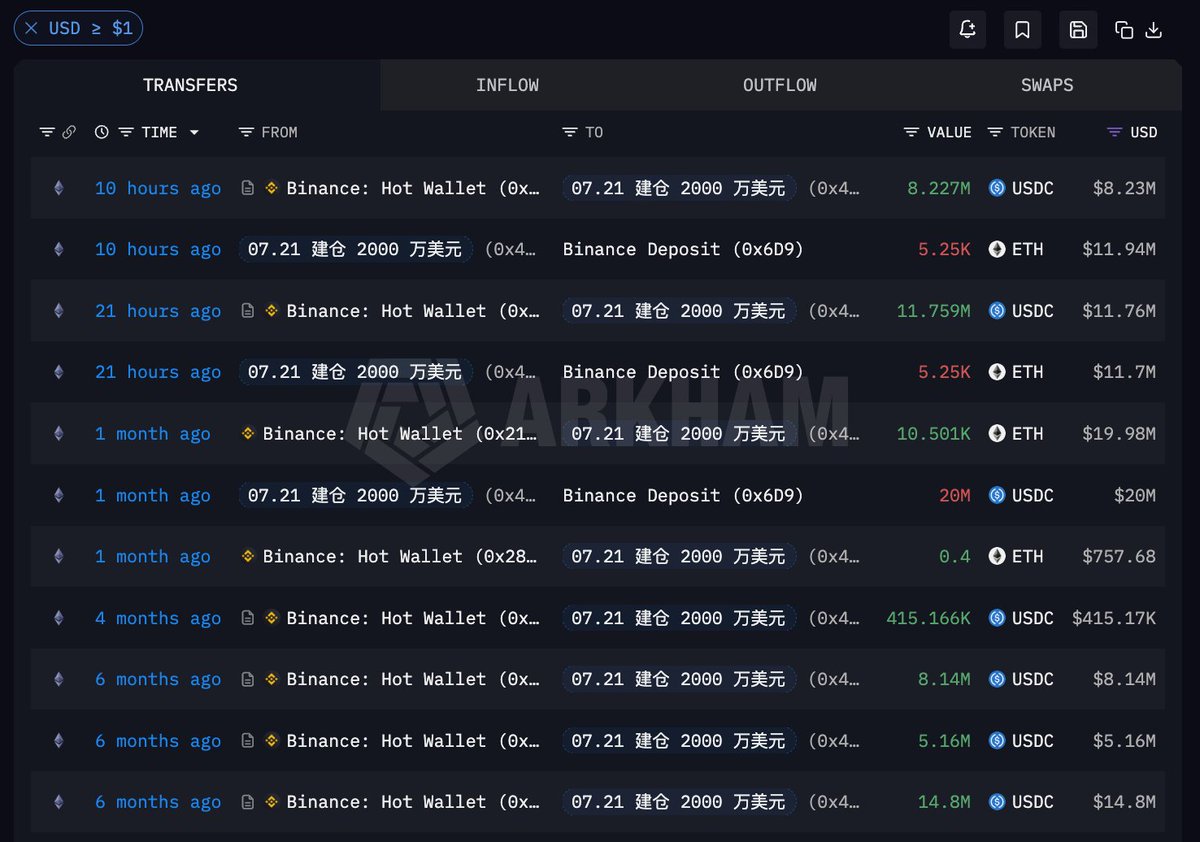
Task: Click the clock icon next to TIME
Action: tap(102, 132)
